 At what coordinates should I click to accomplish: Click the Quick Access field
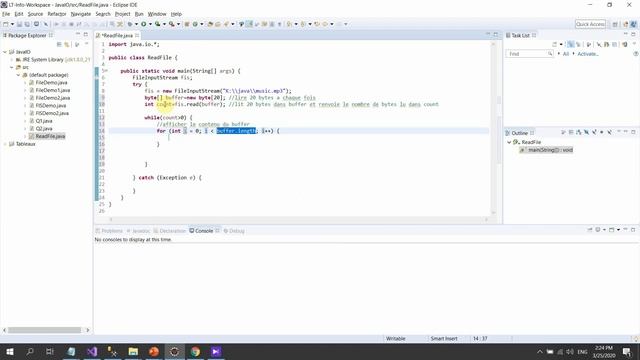[x=590, y=24]
